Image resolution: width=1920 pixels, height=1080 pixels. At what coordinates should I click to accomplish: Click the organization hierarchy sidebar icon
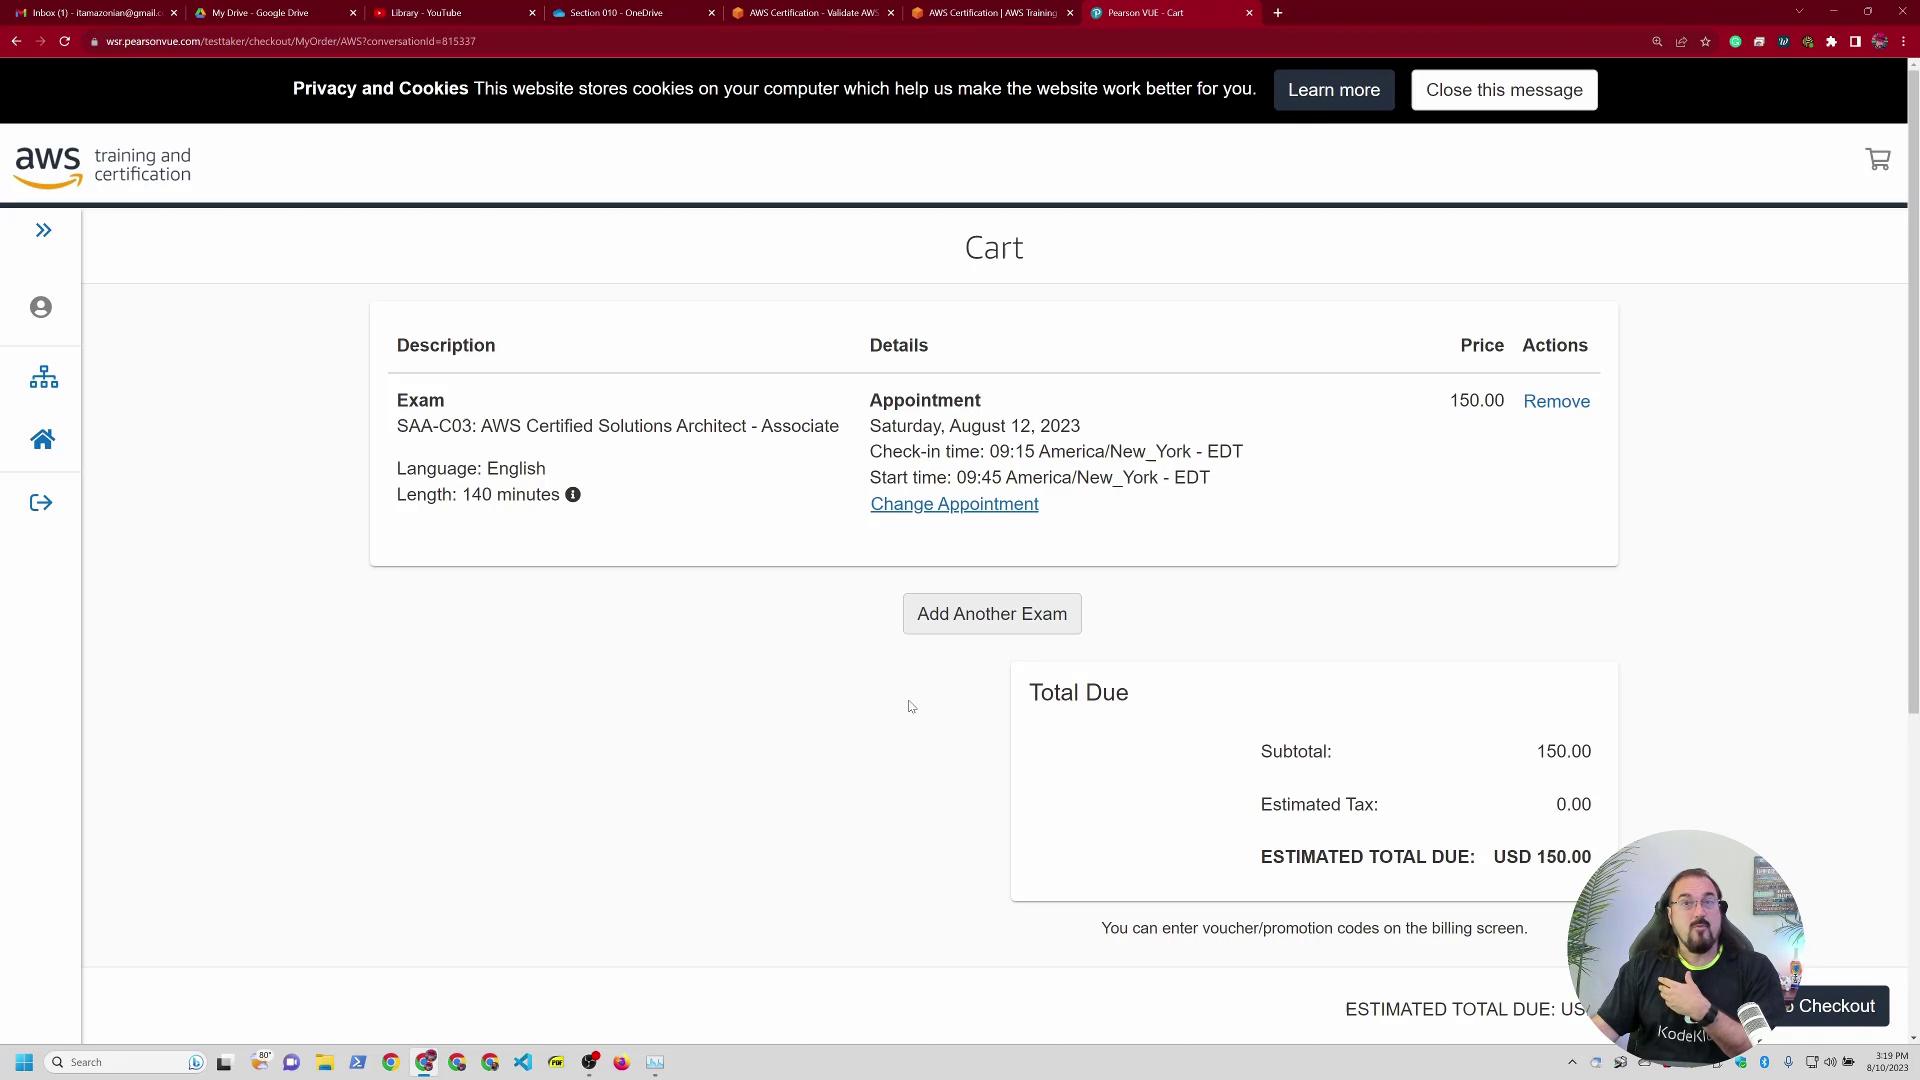pos(43,377)
